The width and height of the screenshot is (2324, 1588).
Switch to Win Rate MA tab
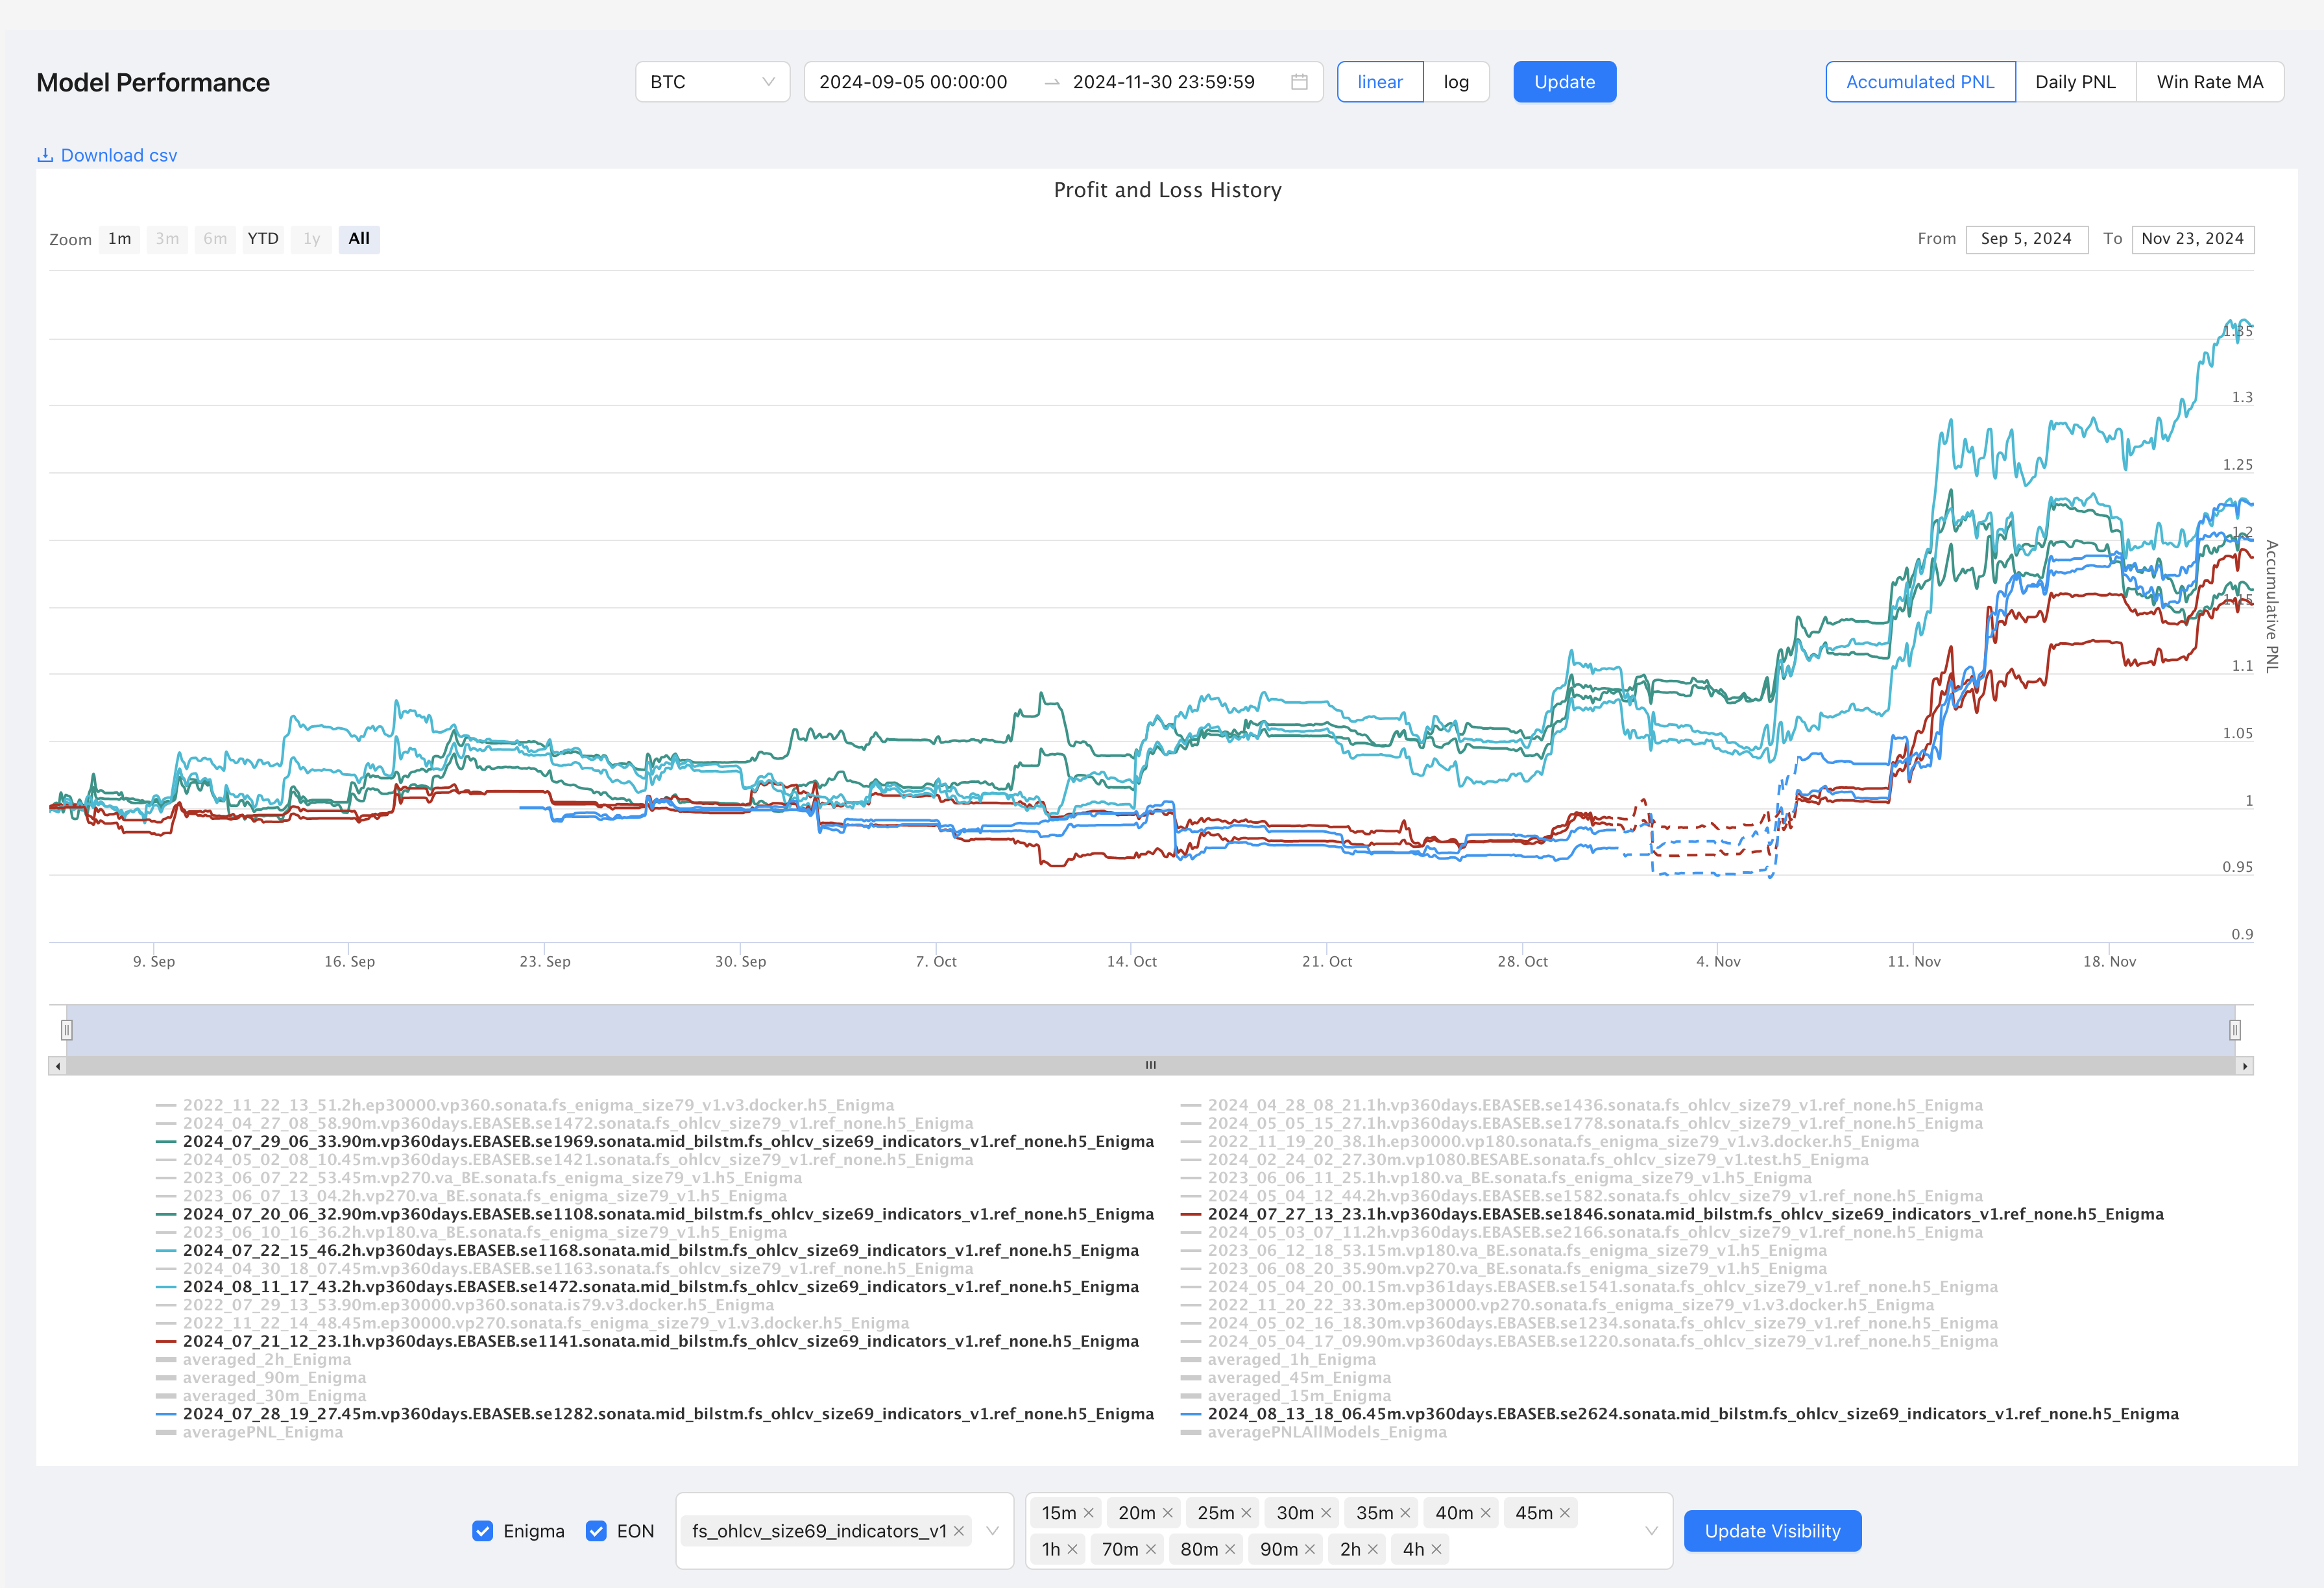click(x=2209, y=82)
